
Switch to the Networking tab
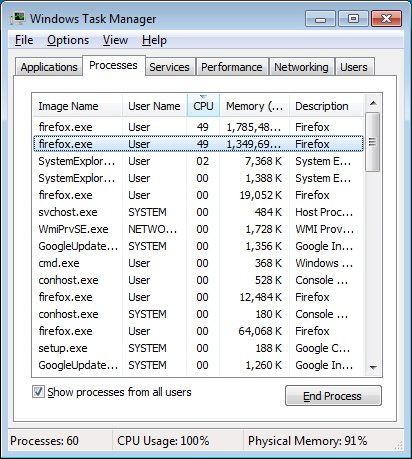pyautogui.click(x=301, y=67)
